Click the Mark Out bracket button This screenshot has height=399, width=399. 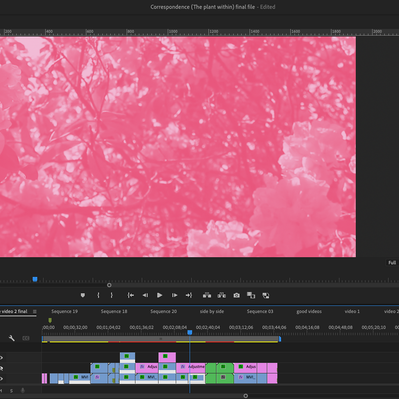111,295
